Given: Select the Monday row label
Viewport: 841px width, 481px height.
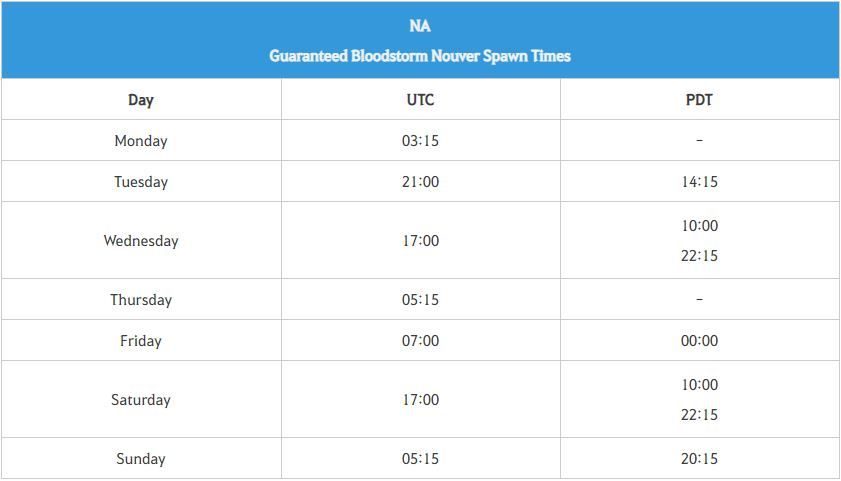Looking at the screenshot, I should coord(141,141).
